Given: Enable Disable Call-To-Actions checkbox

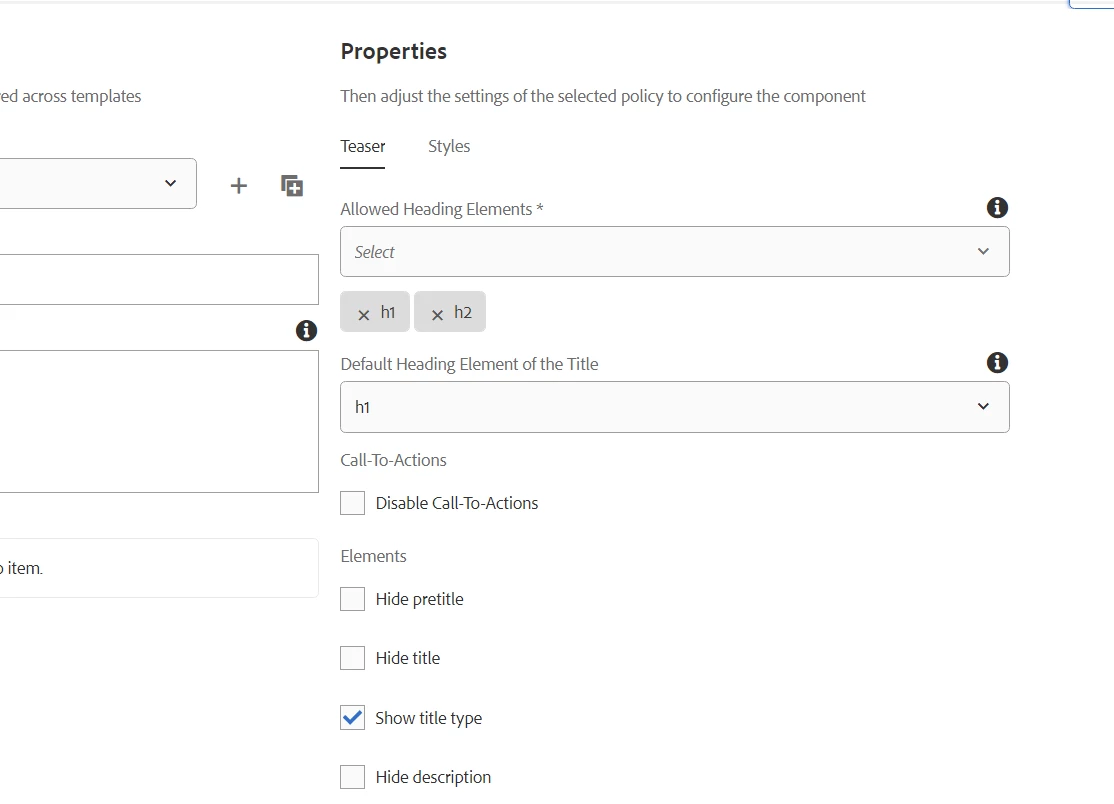Looking at the screenshot, I should [353, 503].
